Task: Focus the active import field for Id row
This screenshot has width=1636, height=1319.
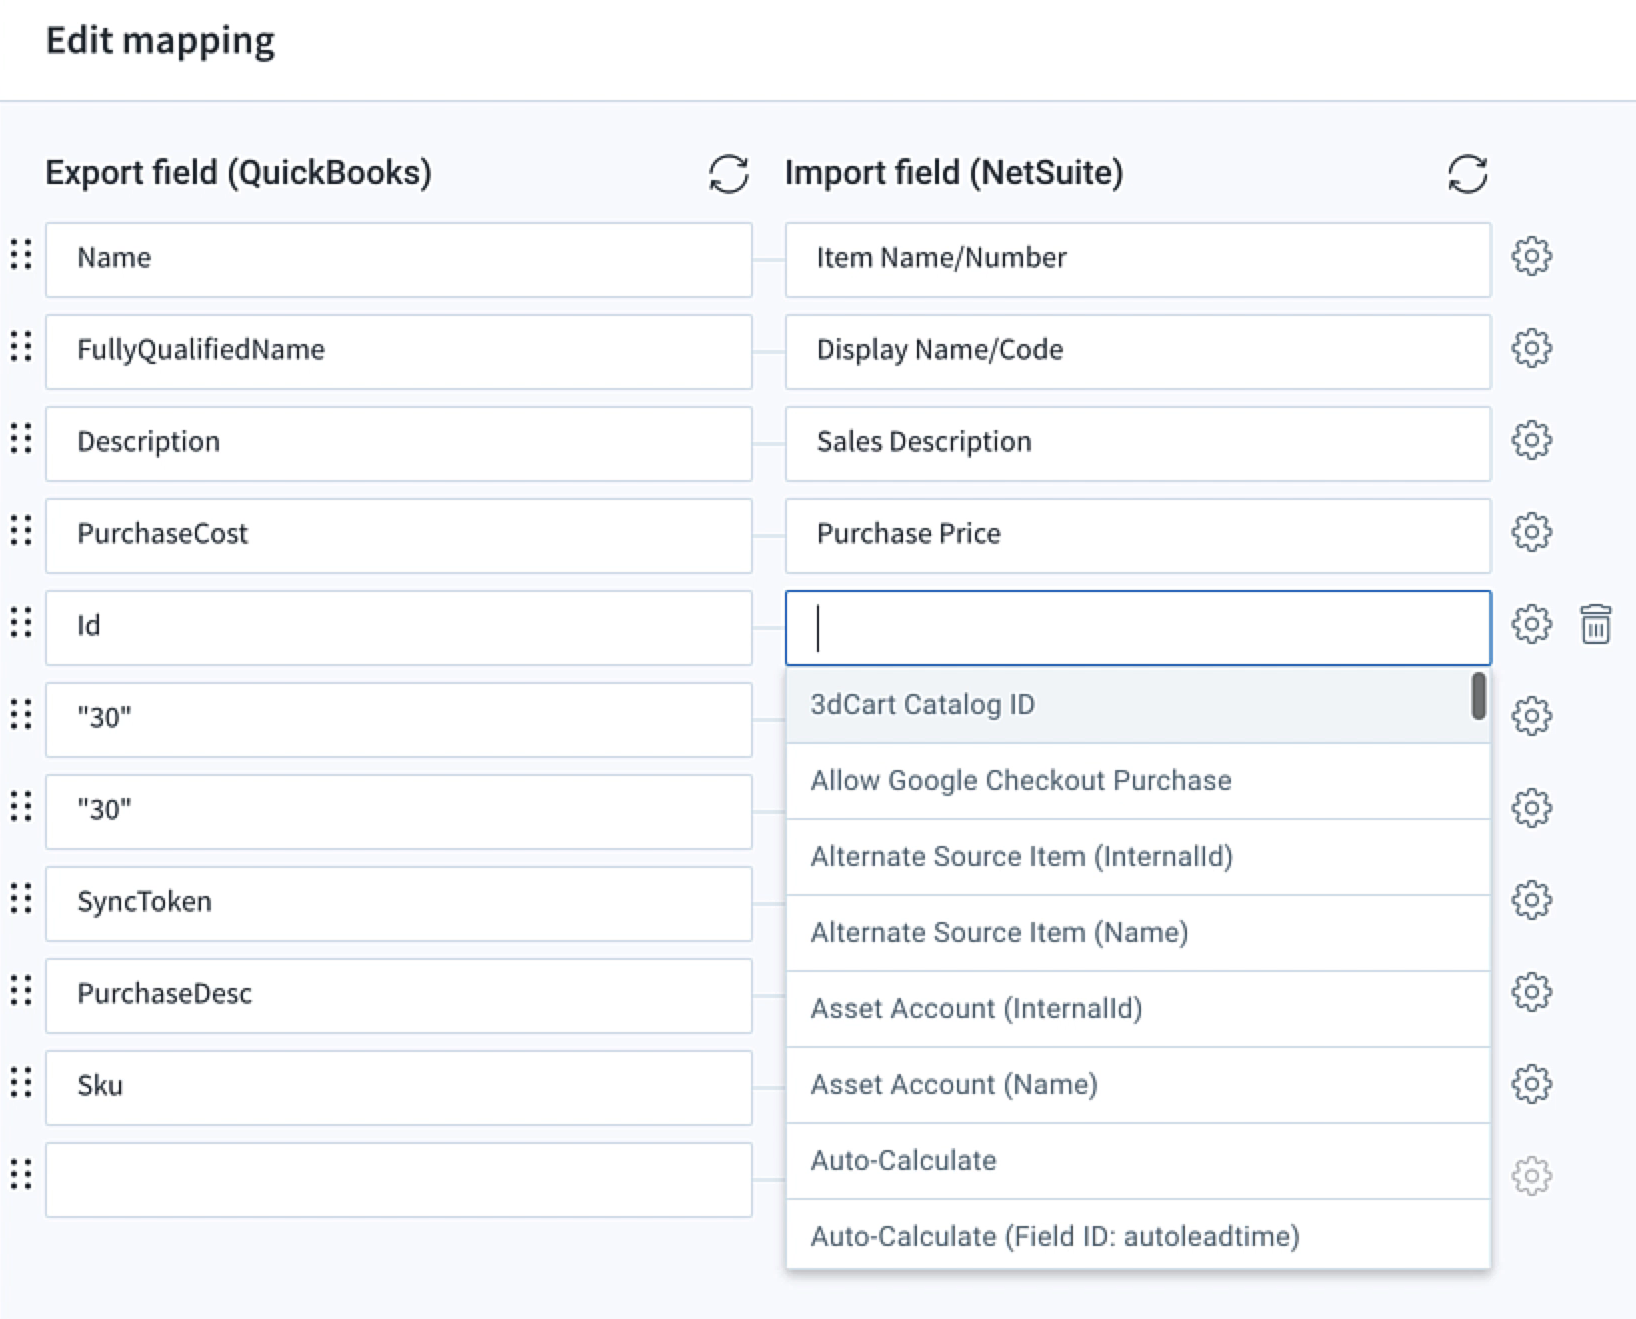Action: pos(1138,628)
